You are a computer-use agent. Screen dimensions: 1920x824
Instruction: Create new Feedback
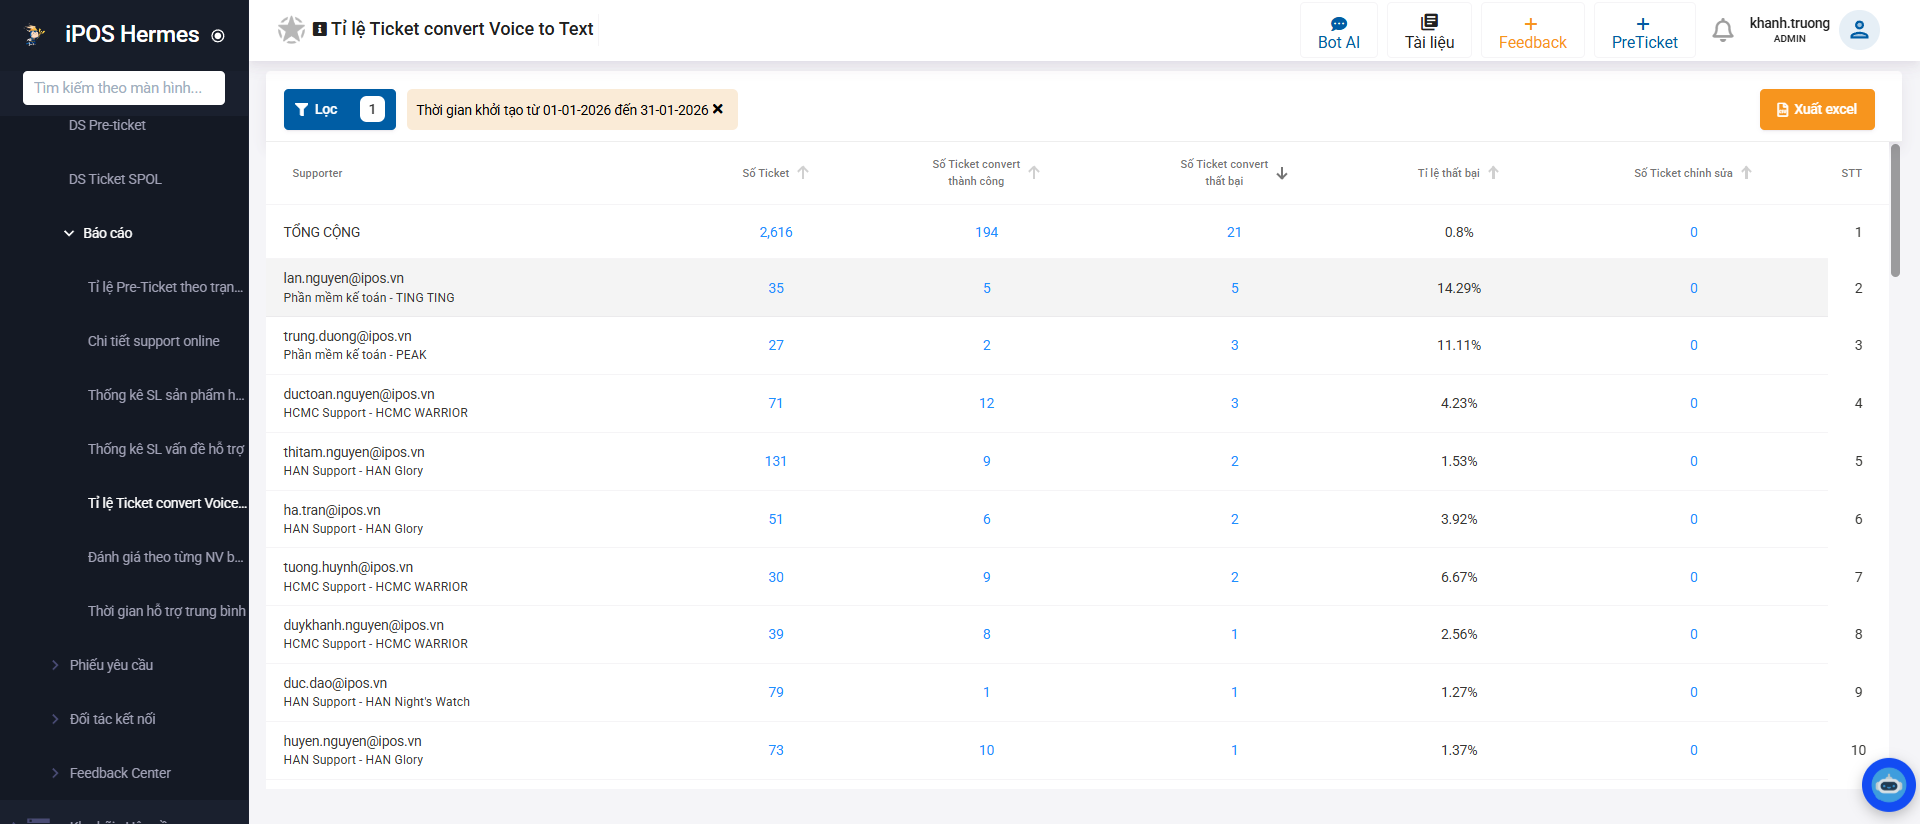point(1532,31)
